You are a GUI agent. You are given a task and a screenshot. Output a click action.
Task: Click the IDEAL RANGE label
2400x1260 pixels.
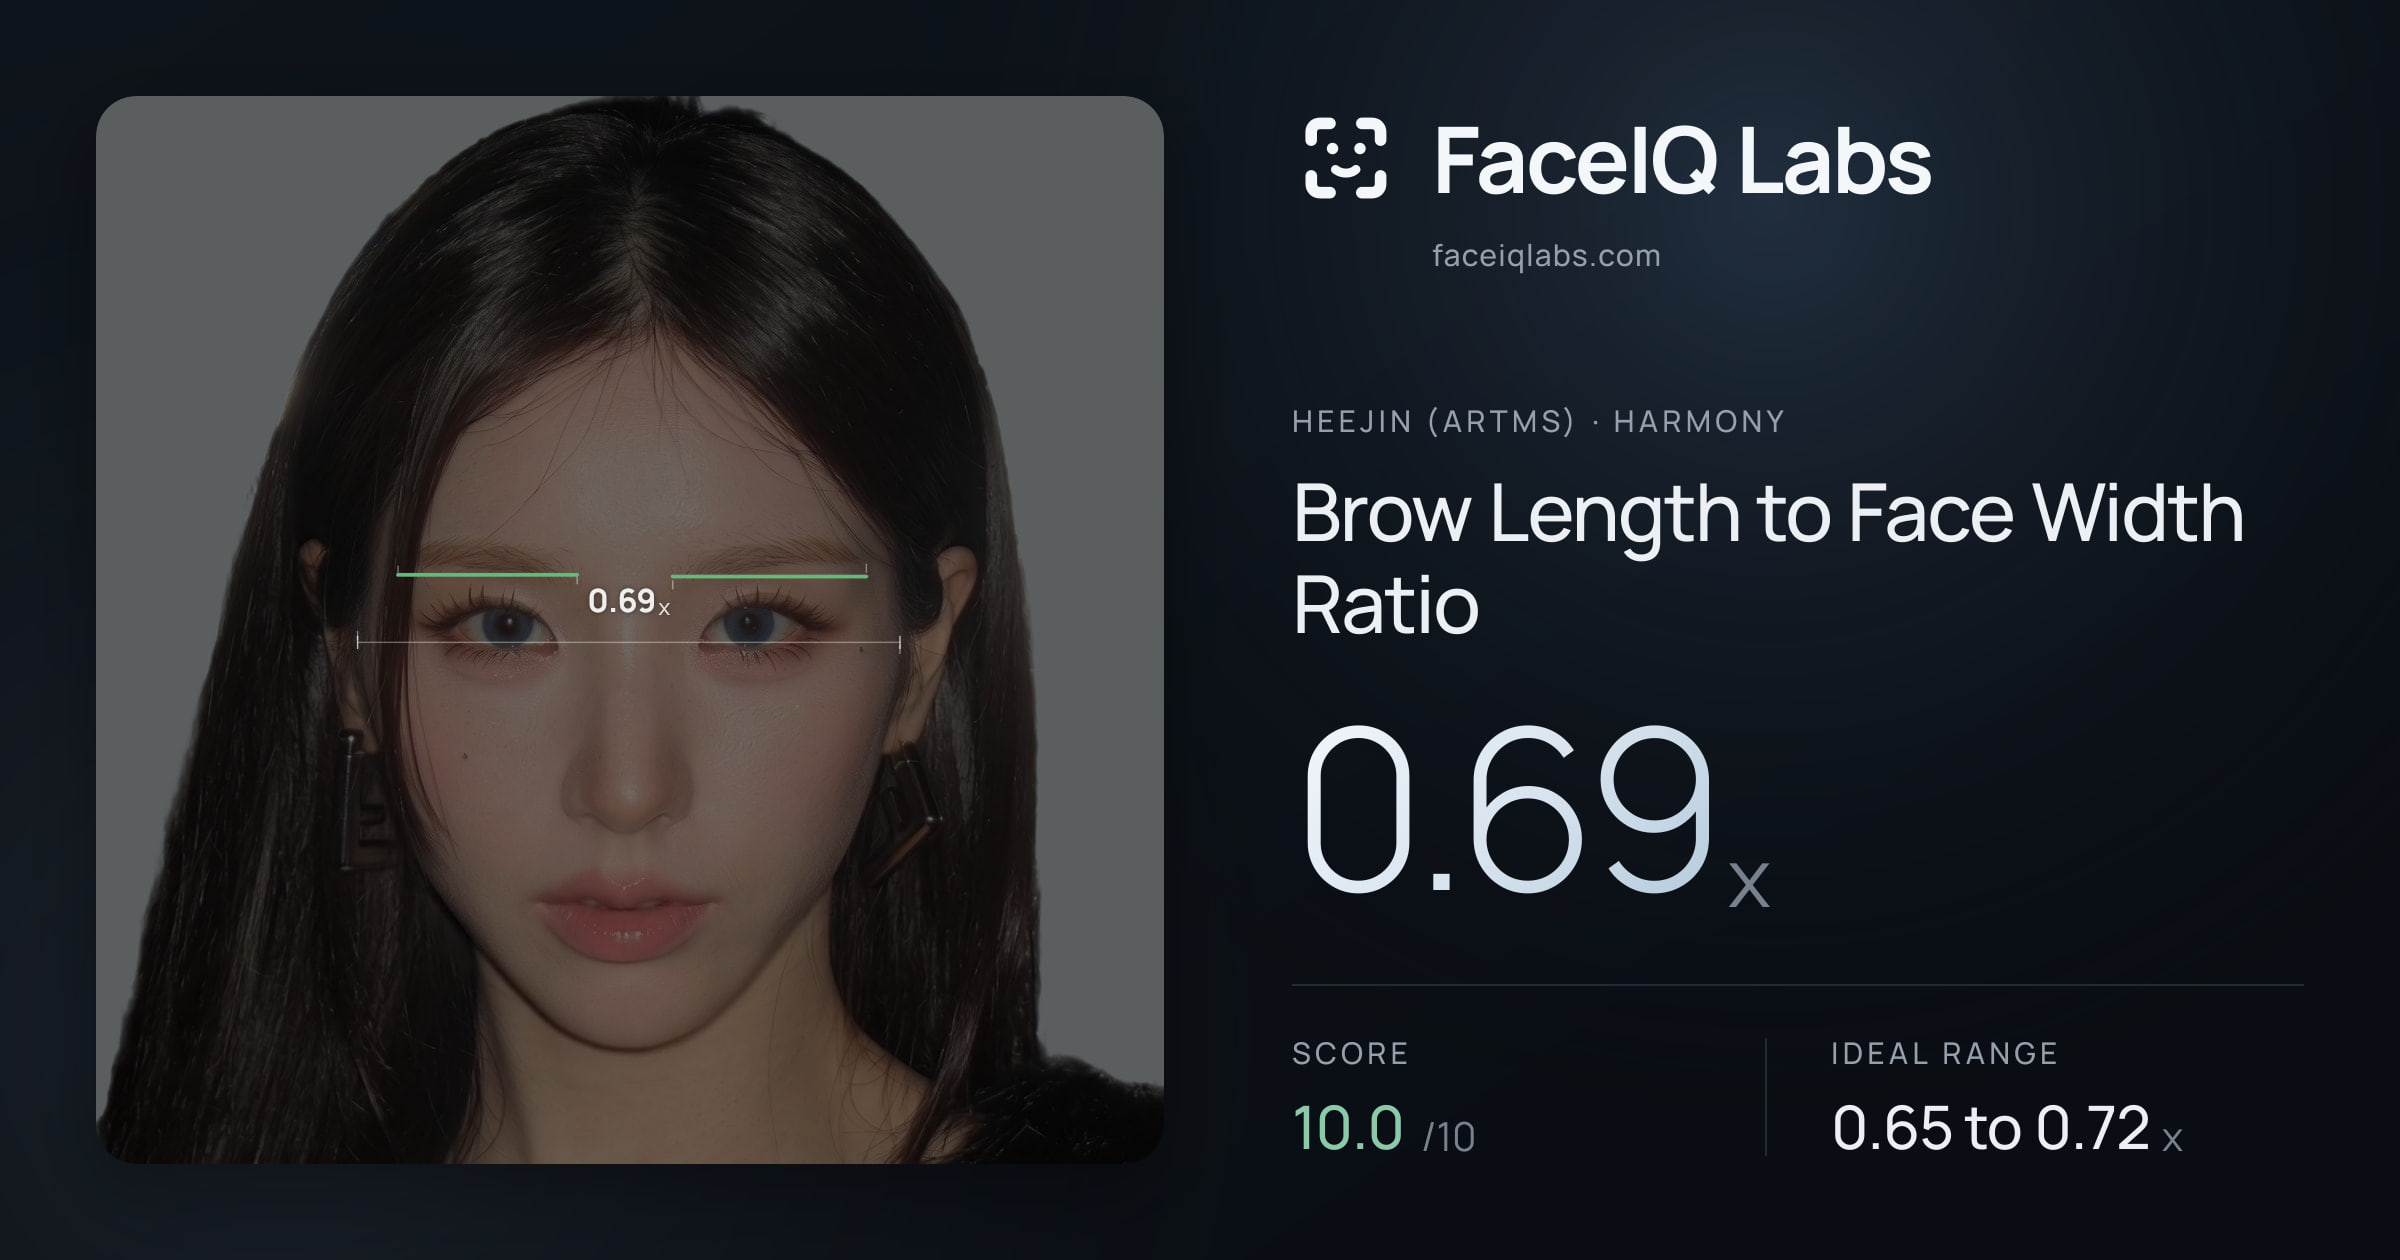[1944, 1053]
